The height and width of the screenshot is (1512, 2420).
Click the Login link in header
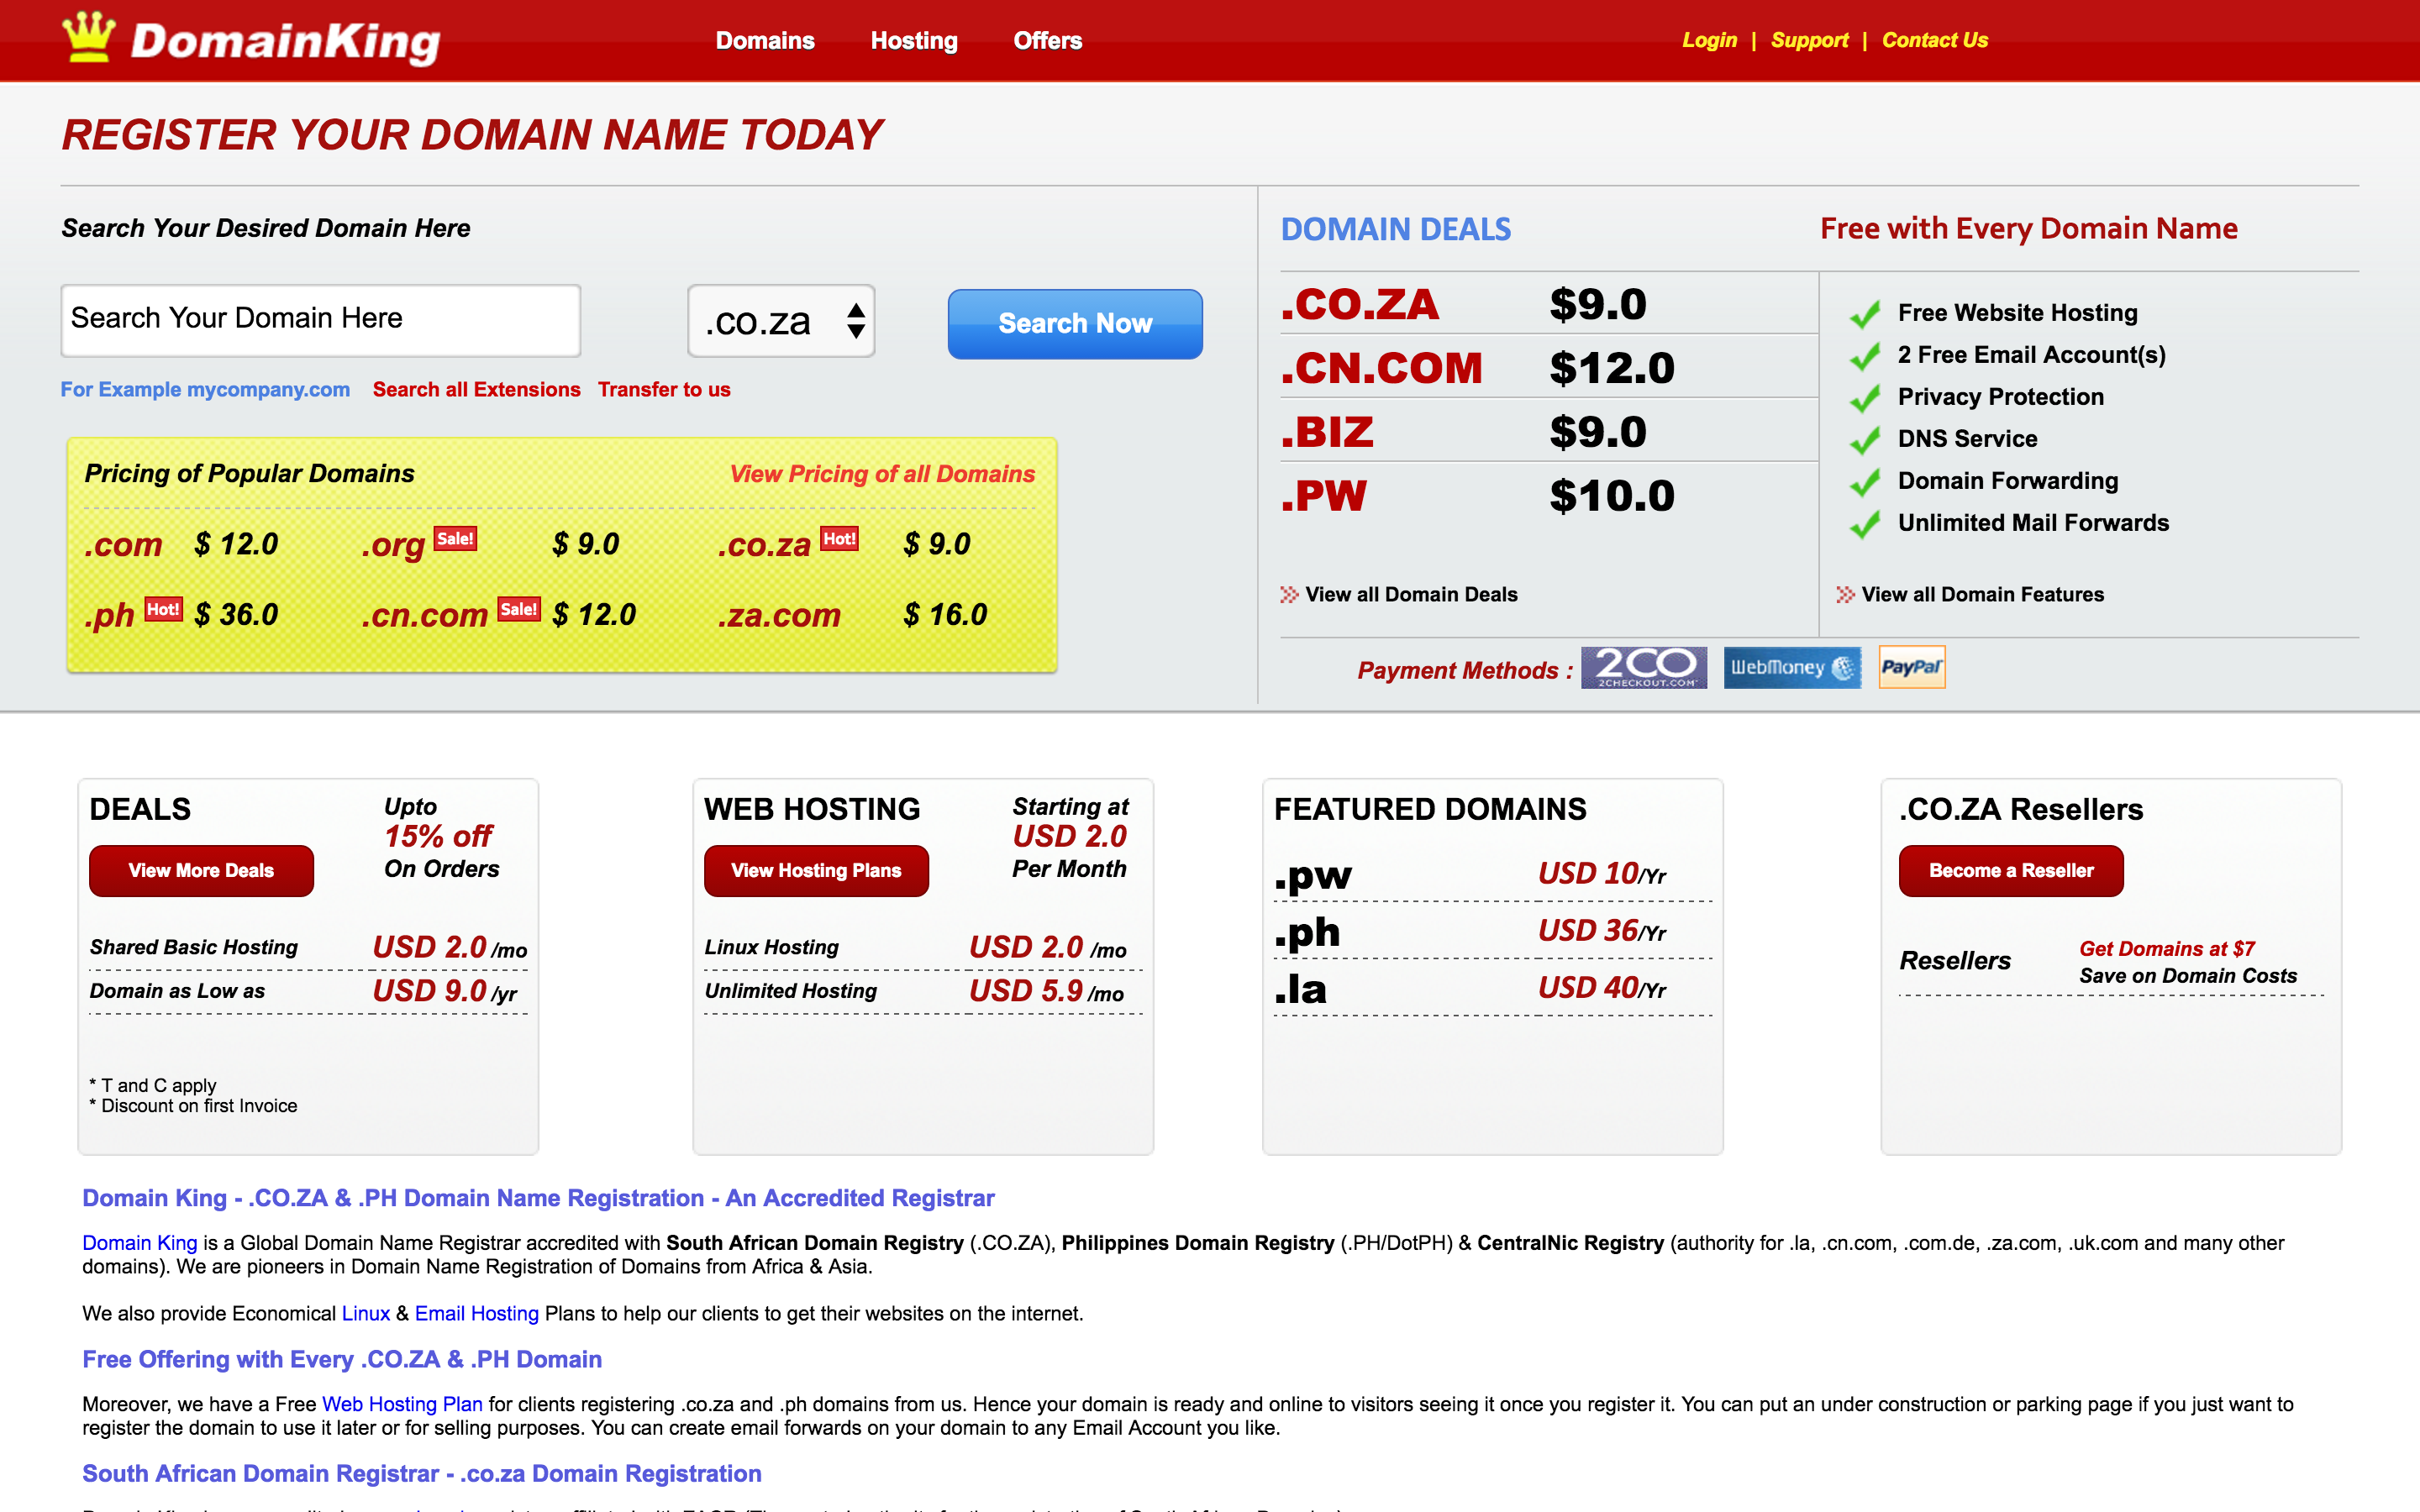[x=1709, y=41]
